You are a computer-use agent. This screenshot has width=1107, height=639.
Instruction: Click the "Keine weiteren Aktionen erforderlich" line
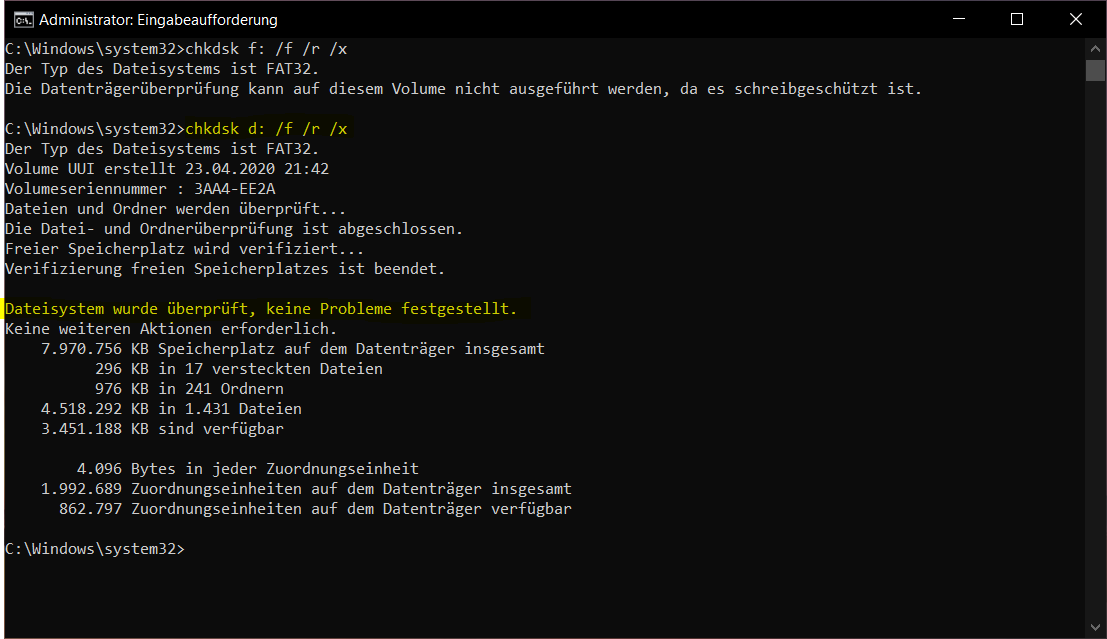tap(171, 329)
